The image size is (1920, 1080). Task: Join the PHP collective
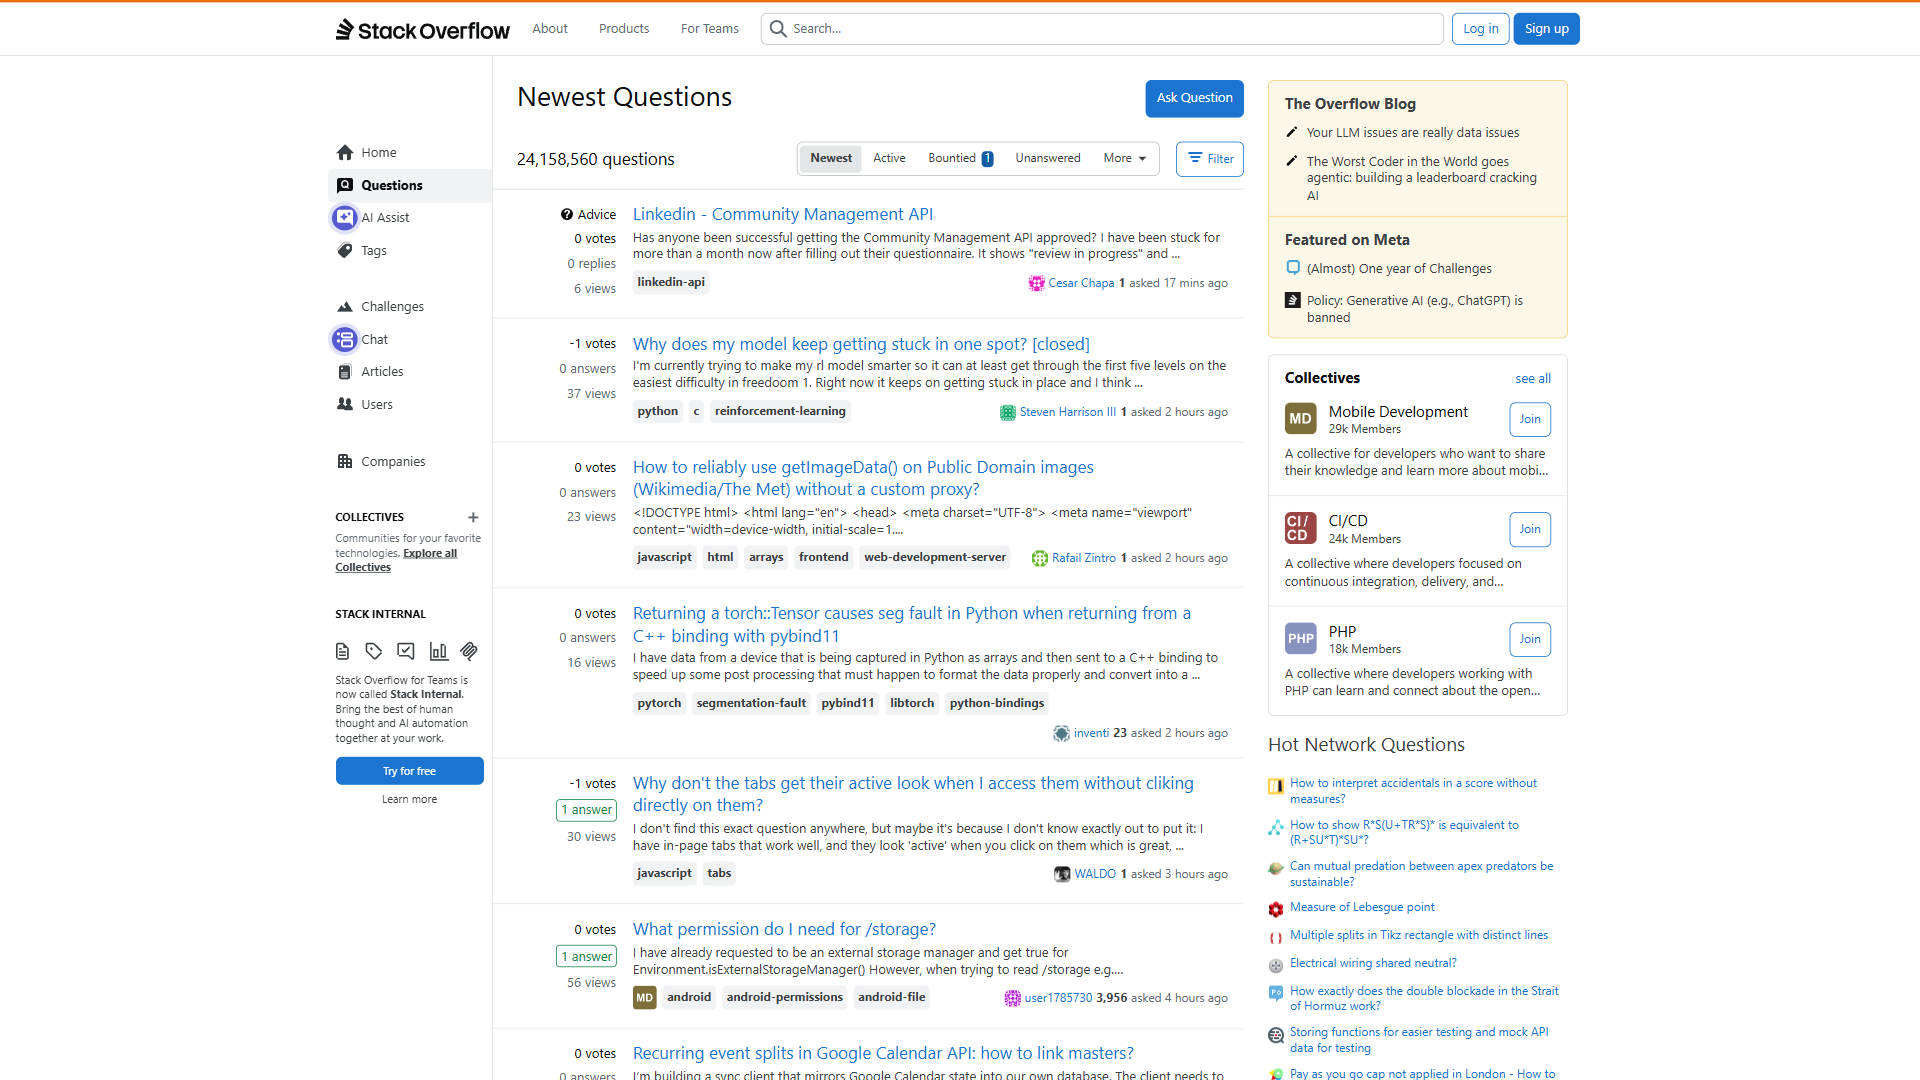(1530, 639)
